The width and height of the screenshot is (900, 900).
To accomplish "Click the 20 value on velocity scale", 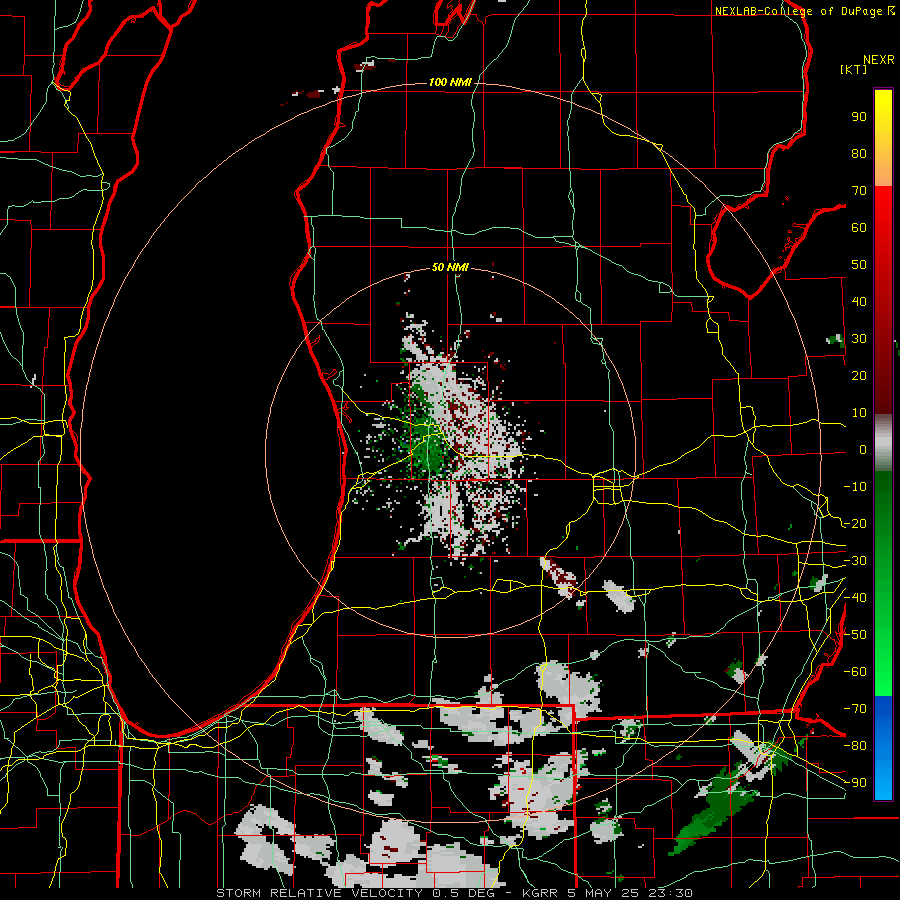I will 859,376.
